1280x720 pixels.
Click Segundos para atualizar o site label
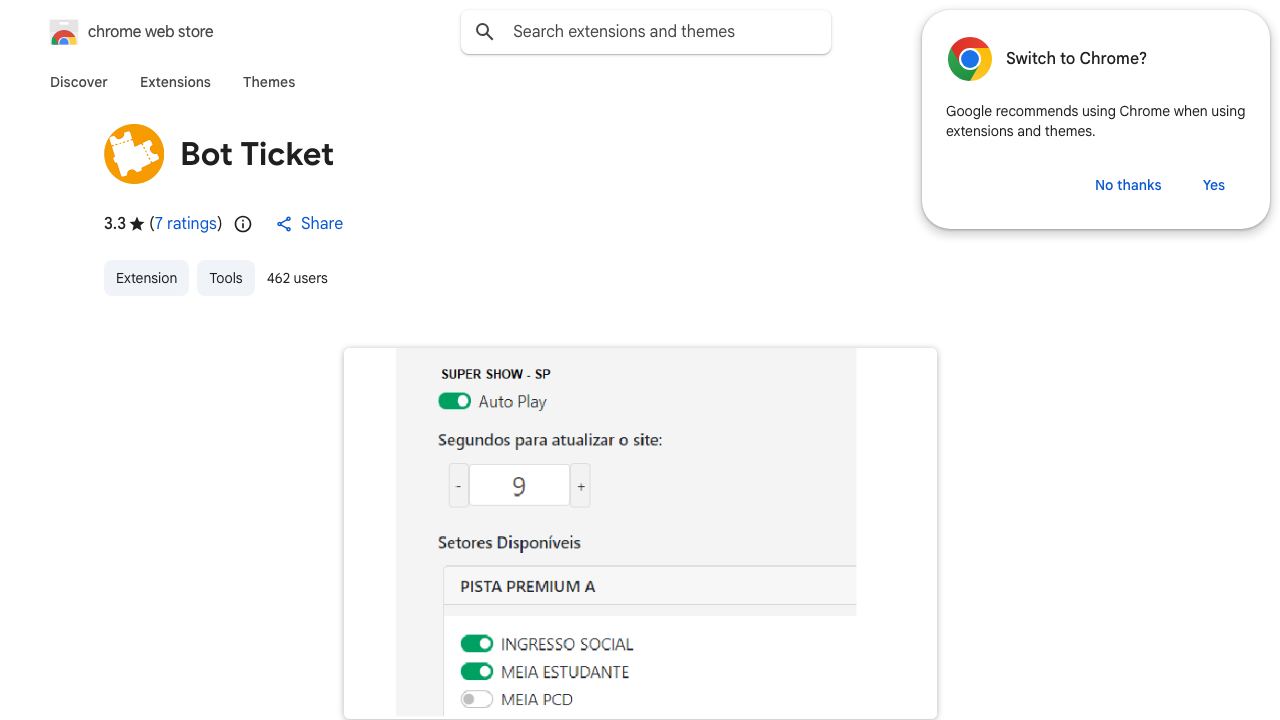click(550, 440)
